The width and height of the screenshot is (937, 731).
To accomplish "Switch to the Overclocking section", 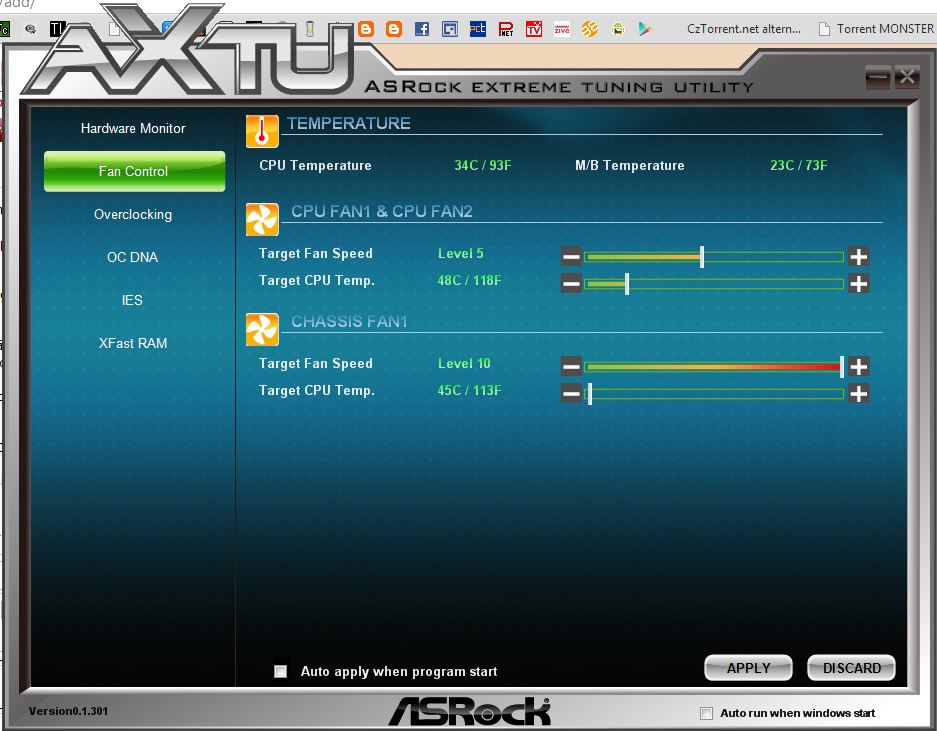I will pos(133,215).
